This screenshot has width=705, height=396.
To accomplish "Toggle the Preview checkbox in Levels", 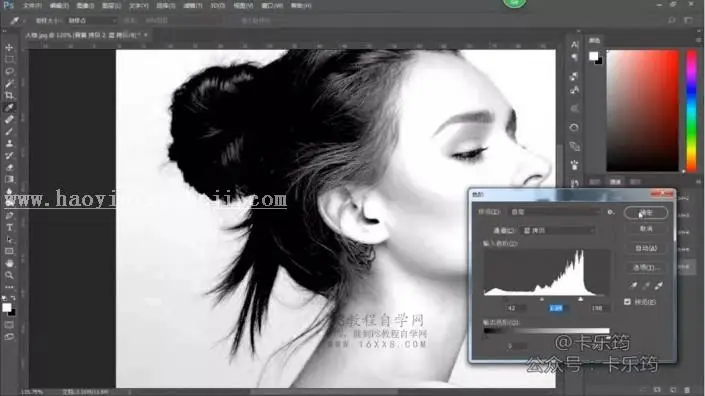I will point(627,302).
